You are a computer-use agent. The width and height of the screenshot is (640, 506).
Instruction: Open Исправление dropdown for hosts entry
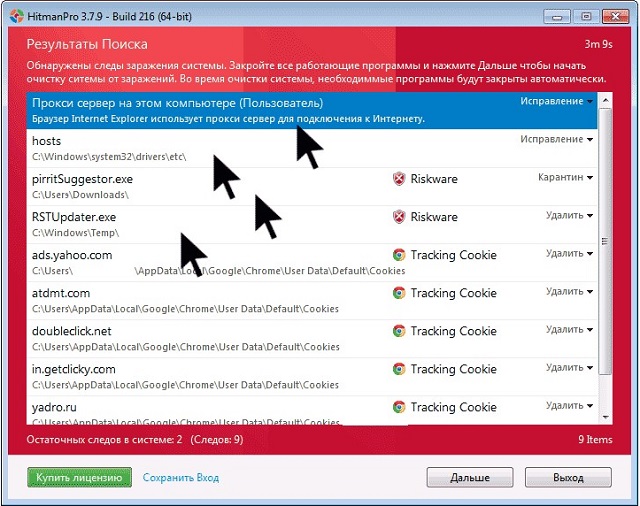556,139
